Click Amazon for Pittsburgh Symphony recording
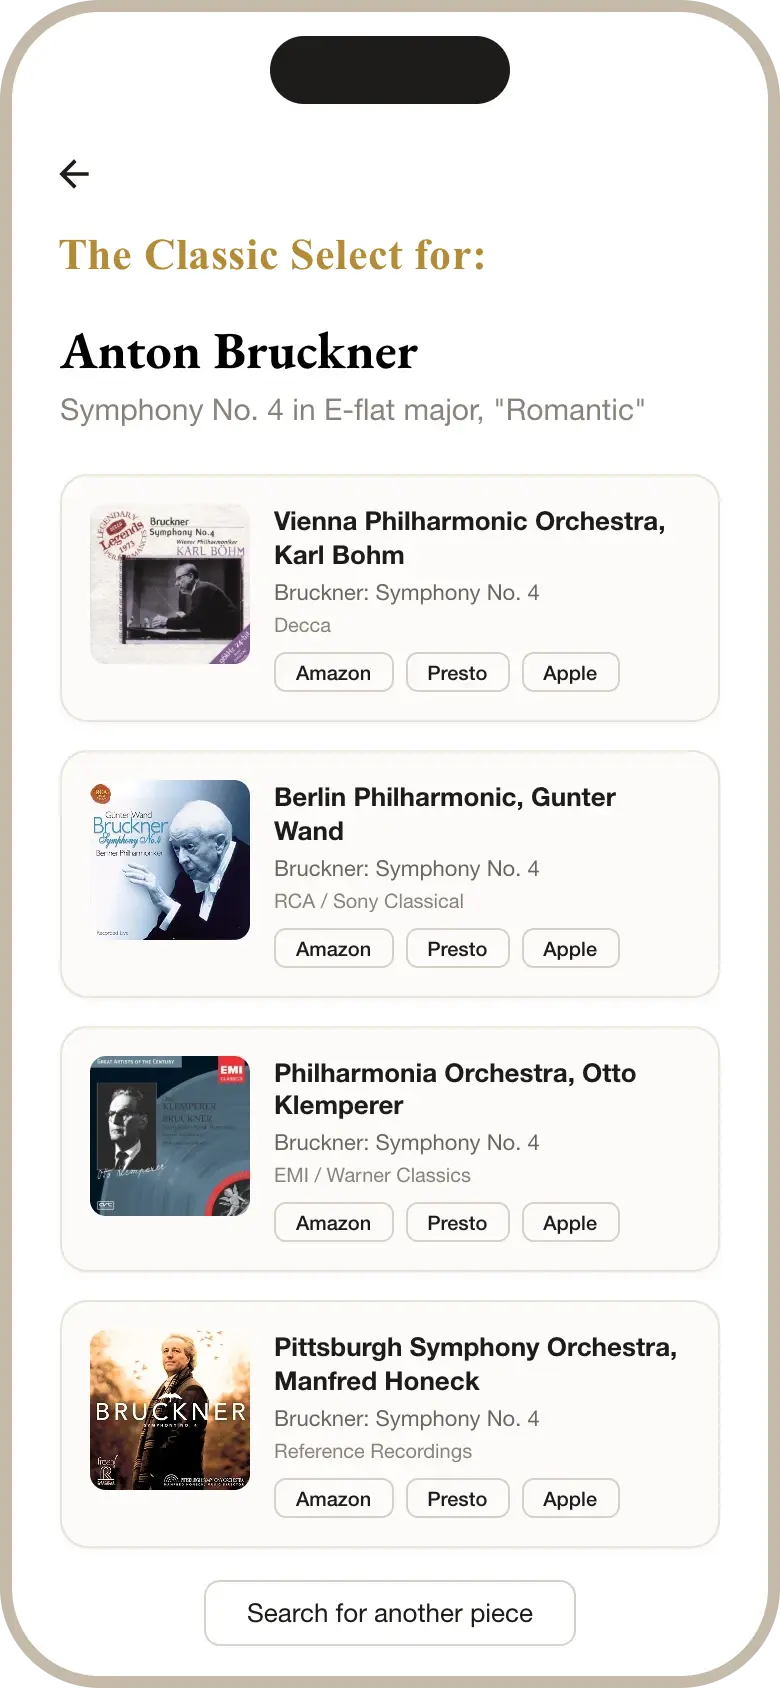The height and width of the screenshot is (1688, 780). (x=333, y=1499)
